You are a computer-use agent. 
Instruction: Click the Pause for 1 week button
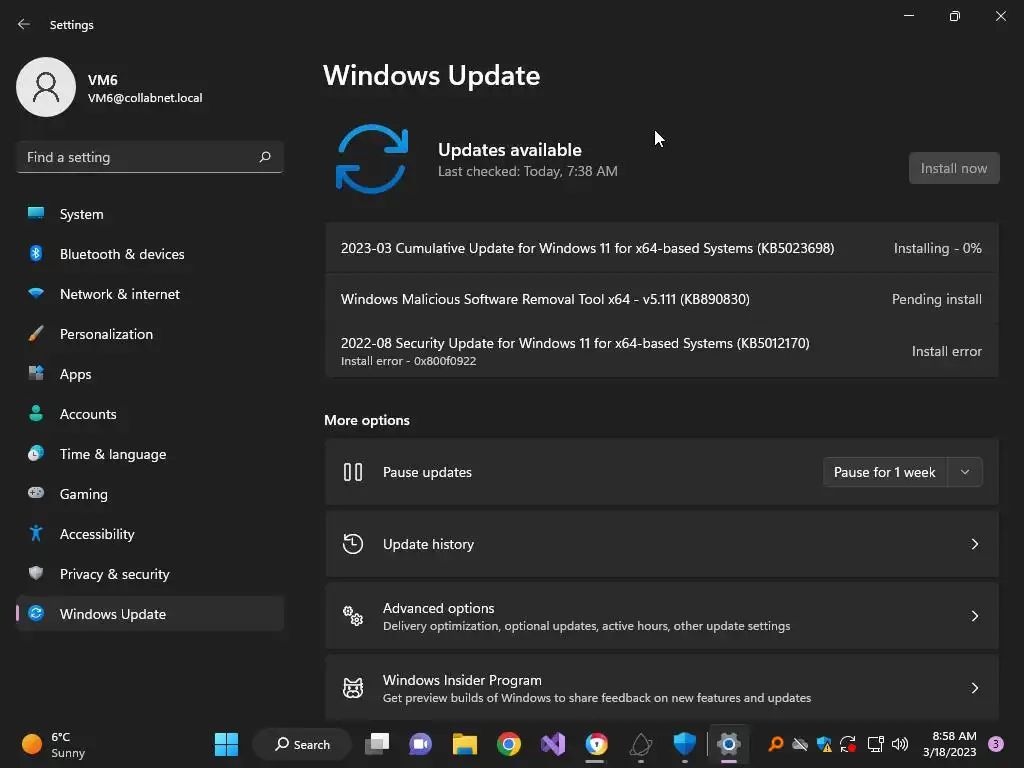[885, 472]
